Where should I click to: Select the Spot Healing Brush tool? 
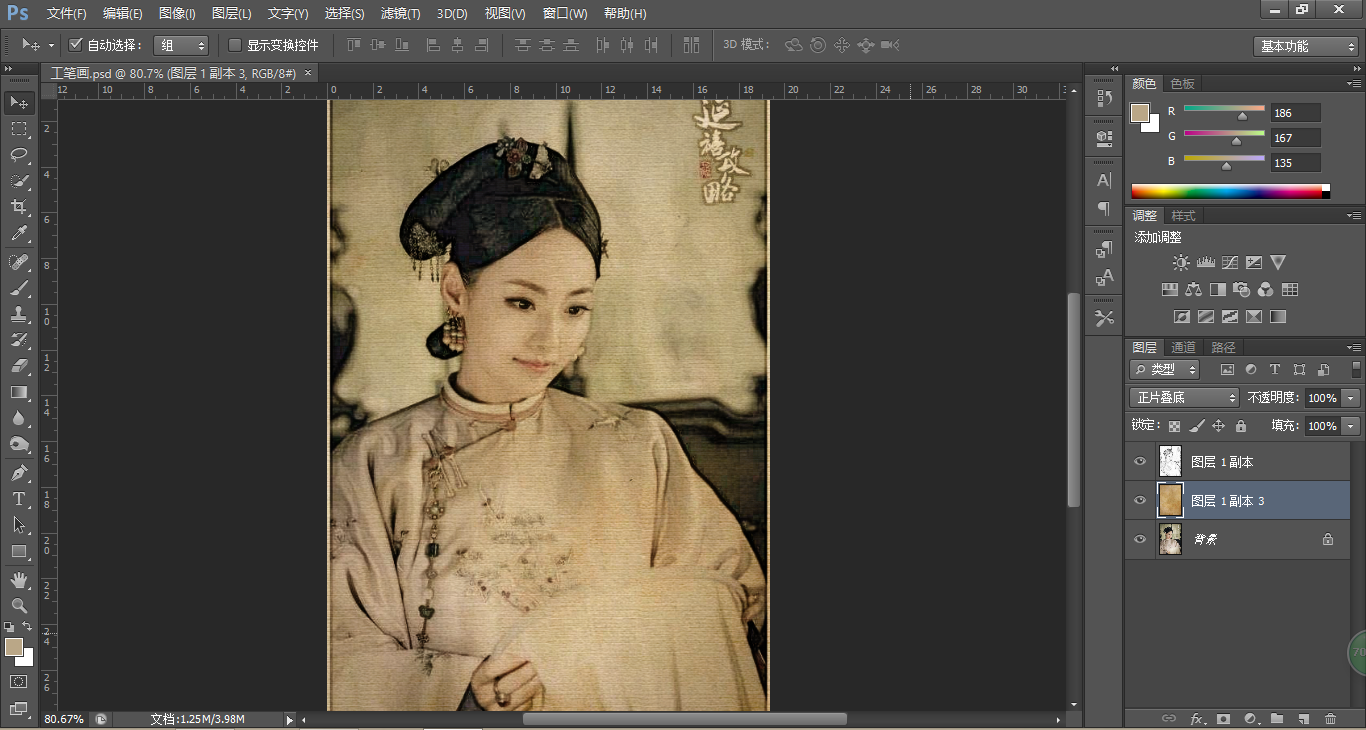19,262
